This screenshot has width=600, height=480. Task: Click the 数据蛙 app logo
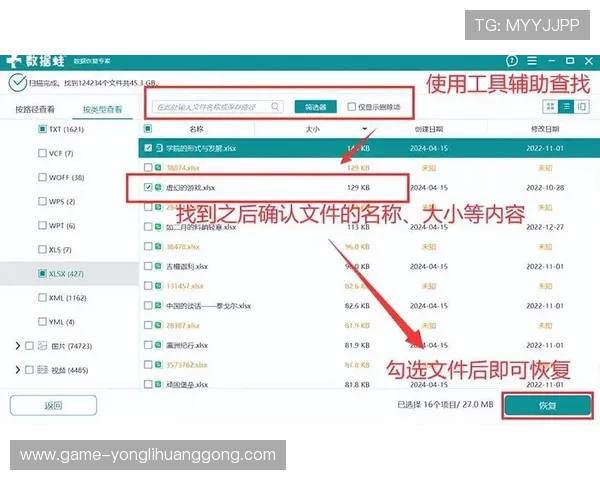click(x=36, y=61)
